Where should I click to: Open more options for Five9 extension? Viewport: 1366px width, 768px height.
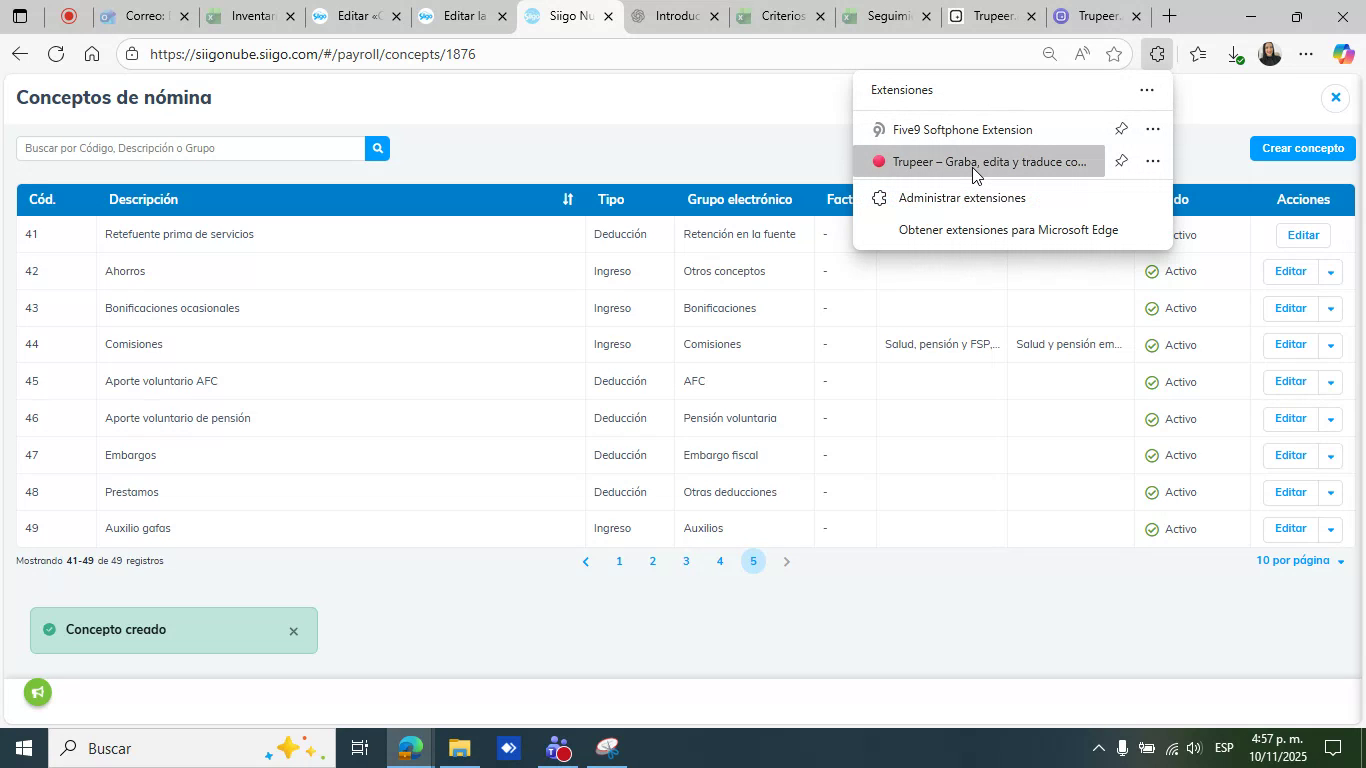point(1153,129)
